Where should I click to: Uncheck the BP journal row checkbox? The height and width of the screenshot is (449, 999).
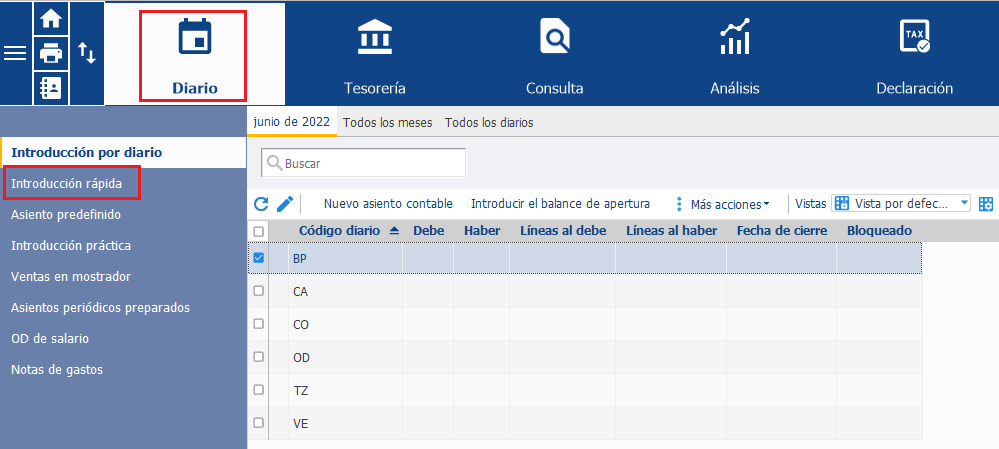[x=259, y=258]
